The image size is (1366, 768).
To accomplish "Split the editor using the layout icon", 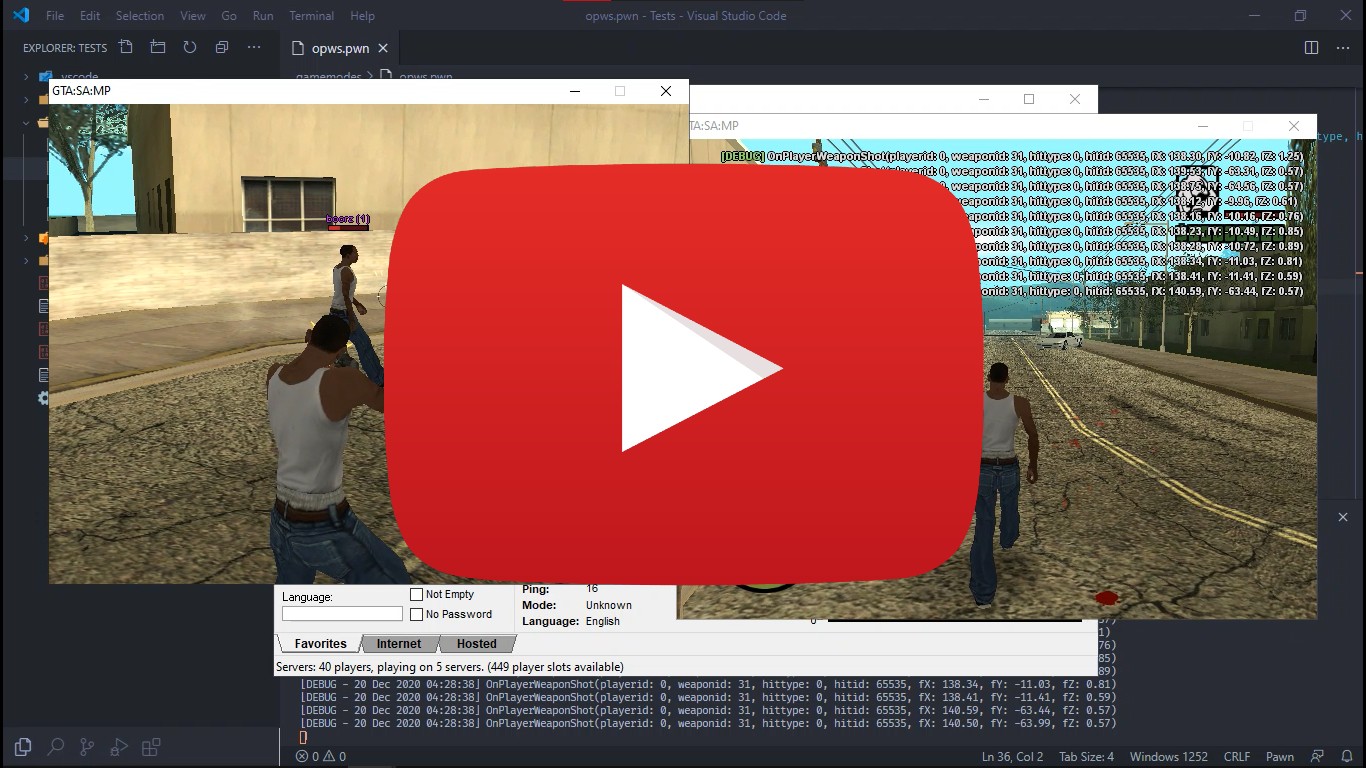I will [1311, 47].
